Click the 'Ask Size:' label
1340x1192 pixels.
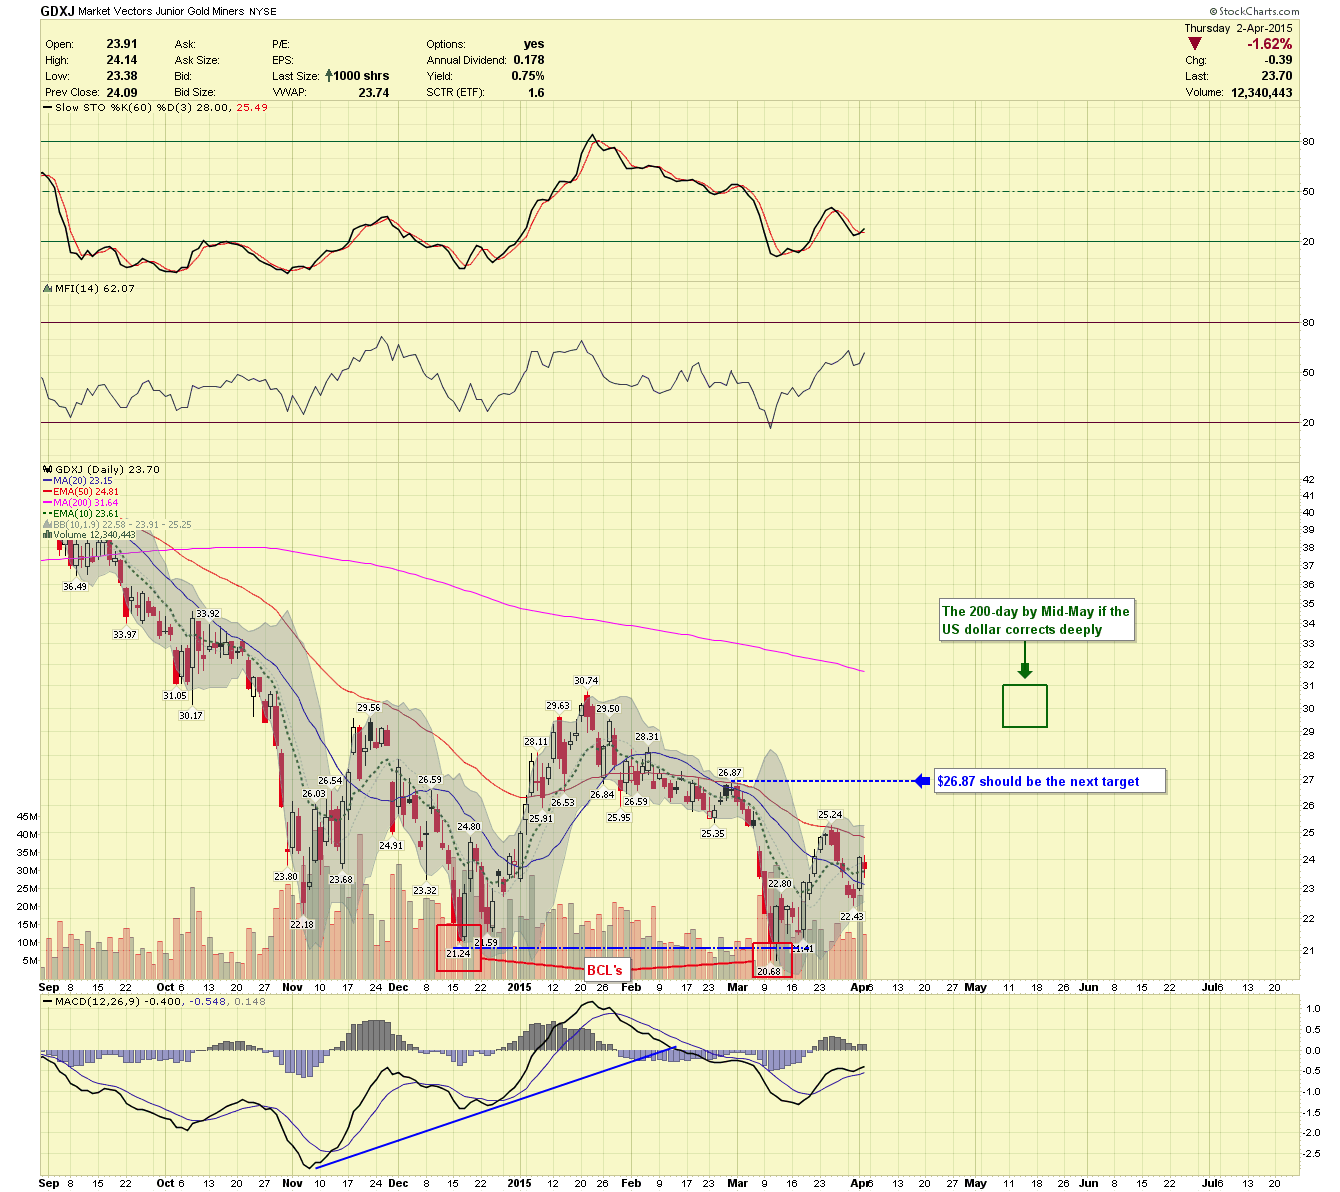[x=197, y=60]
